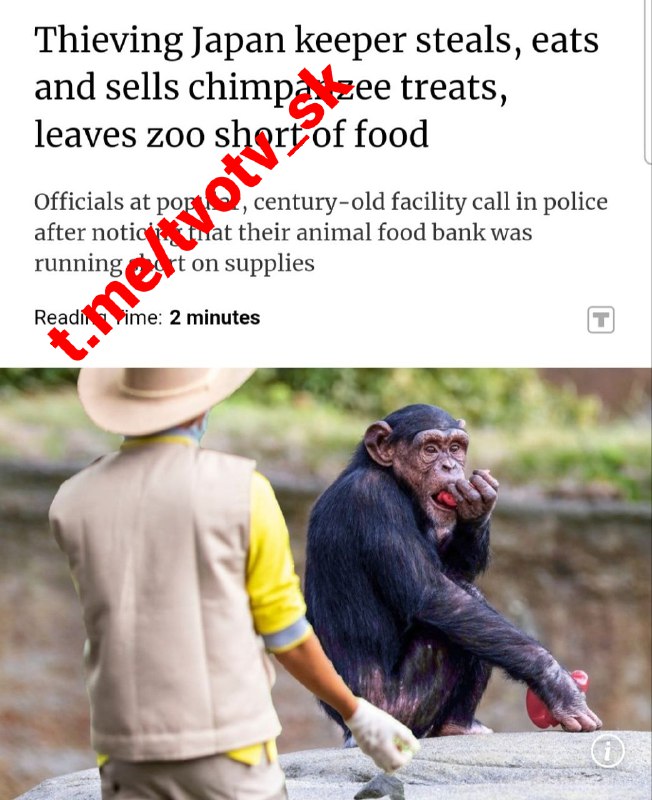Grab the scrollbar handle at right edge
This screenshot has height=800, width=652.
[x=648, y=82]
